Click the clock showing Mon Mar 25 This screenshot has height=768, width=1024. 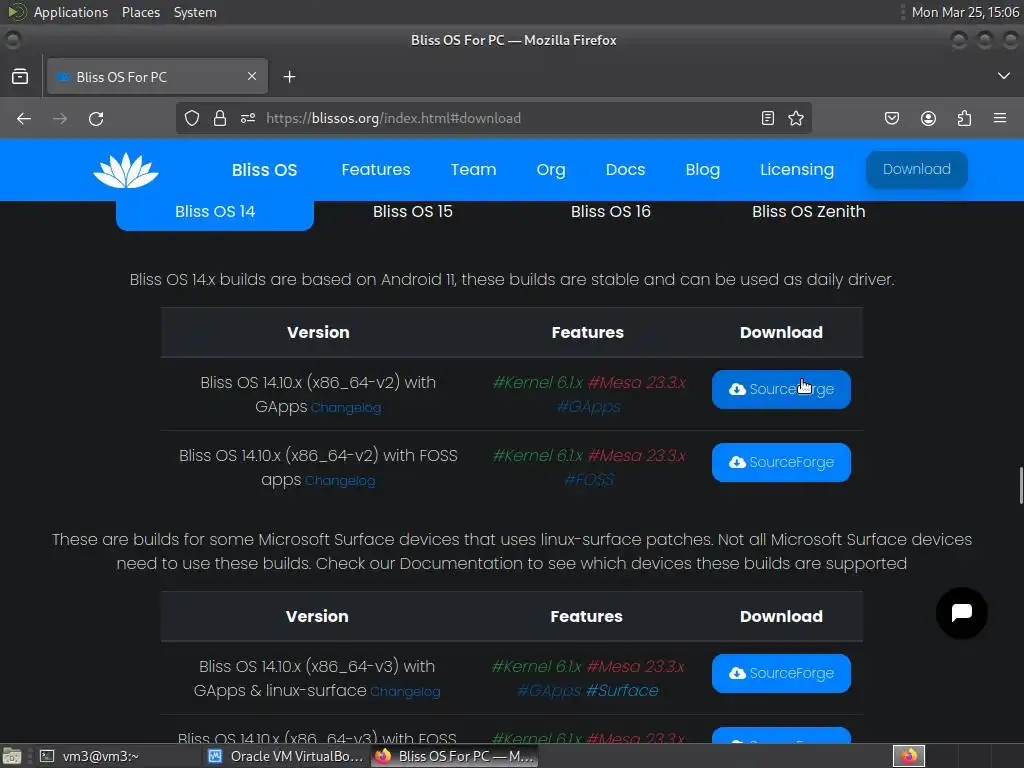pyautogui.click(x=965, y=12)
